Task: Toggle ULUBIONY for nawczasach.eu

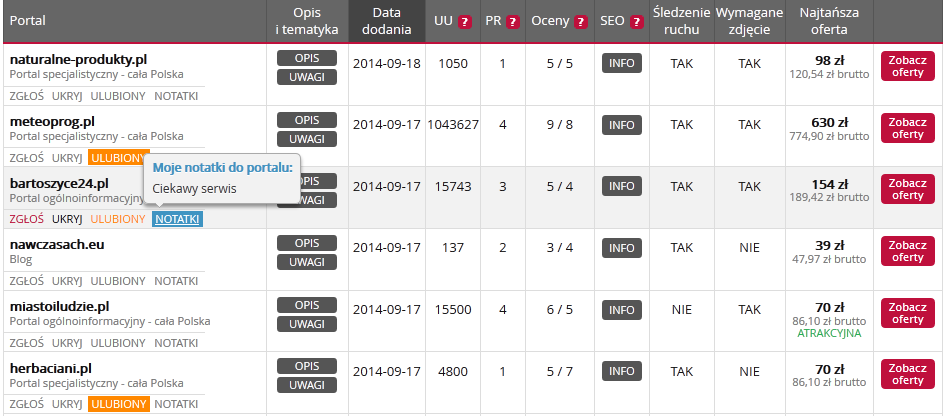Action: pos(118,281)
